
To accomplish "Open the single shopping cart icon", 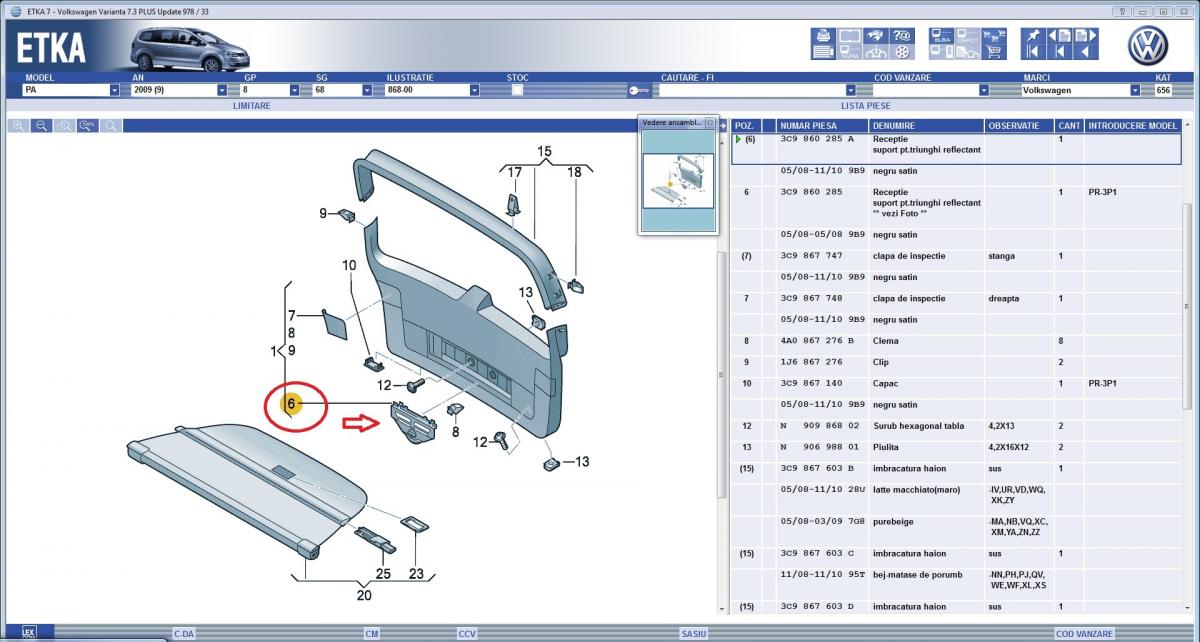I will click(x=994, y=52).
